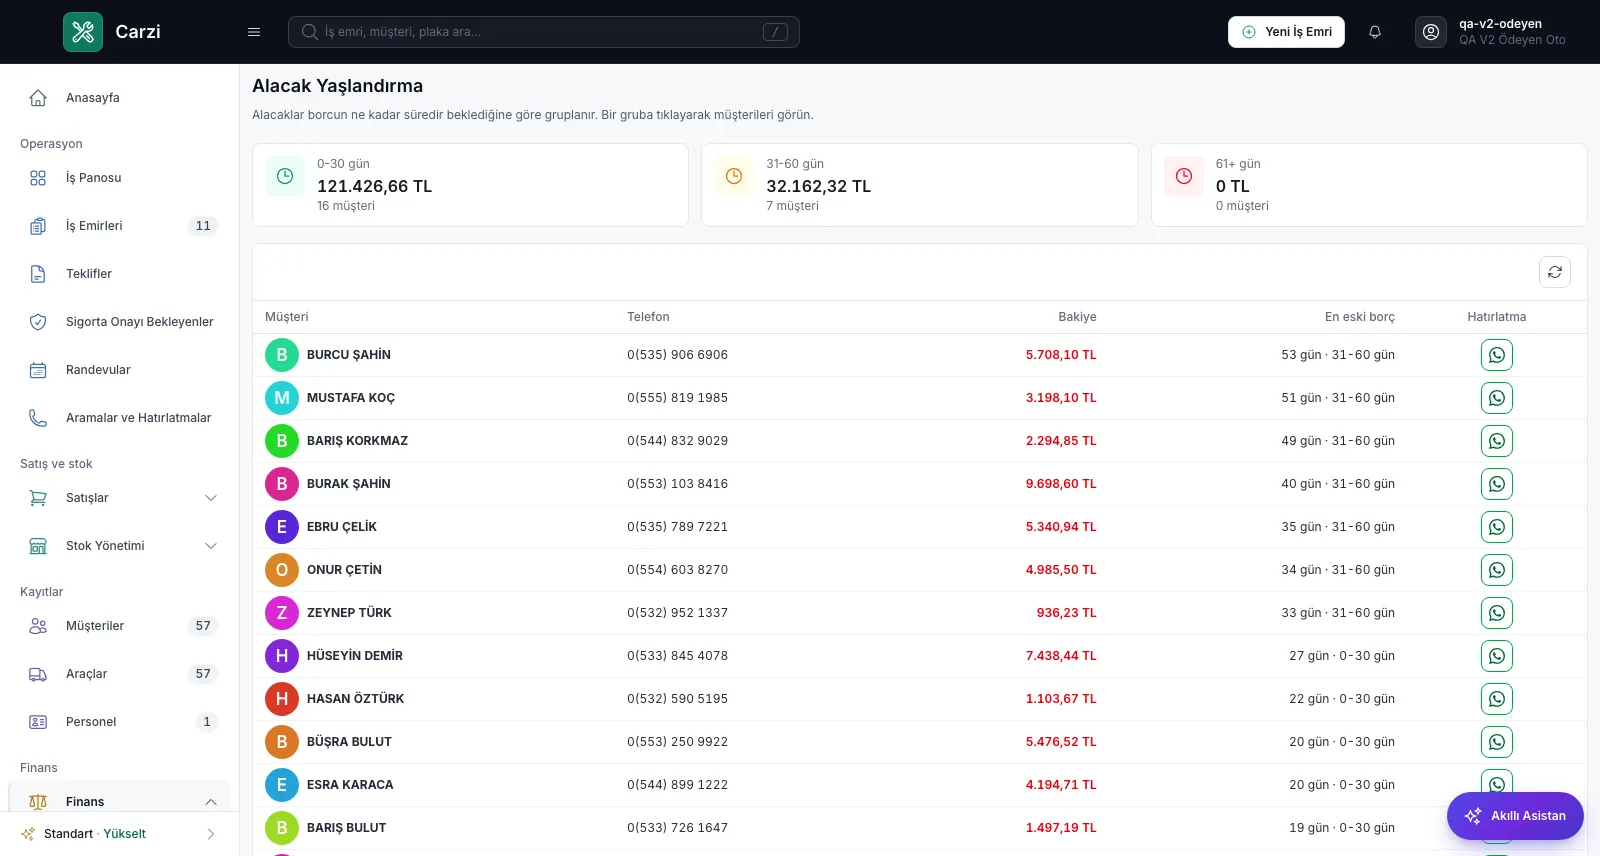
Task: Send WhatsApp reminder to BURCU ŞAHİN
Action: tap(1496, 355)
